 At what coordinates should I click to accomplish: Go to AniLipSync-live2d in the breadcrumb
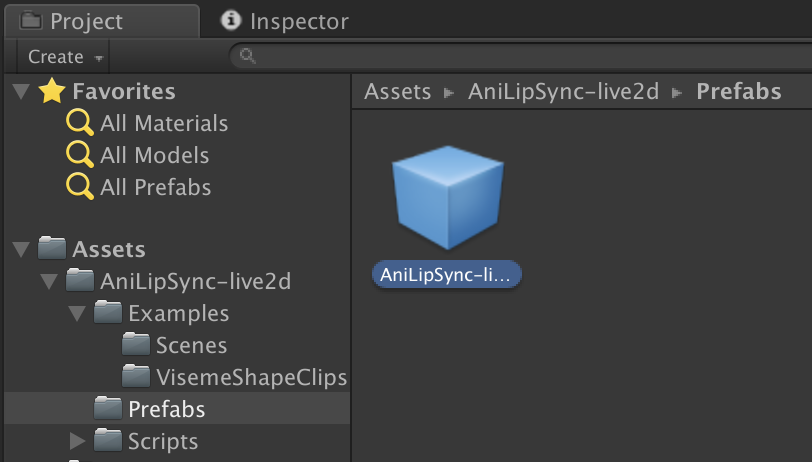[563, 92]
